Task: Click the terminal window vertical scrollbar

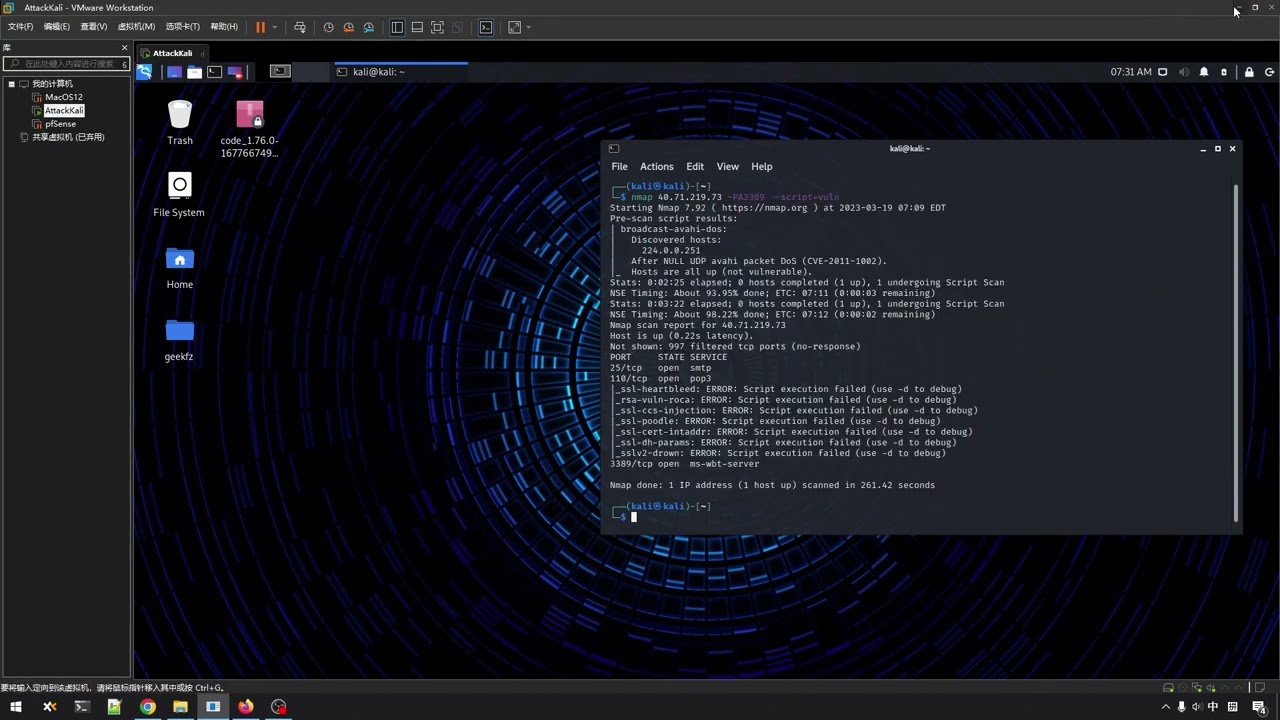Action: click(1237, 352)
